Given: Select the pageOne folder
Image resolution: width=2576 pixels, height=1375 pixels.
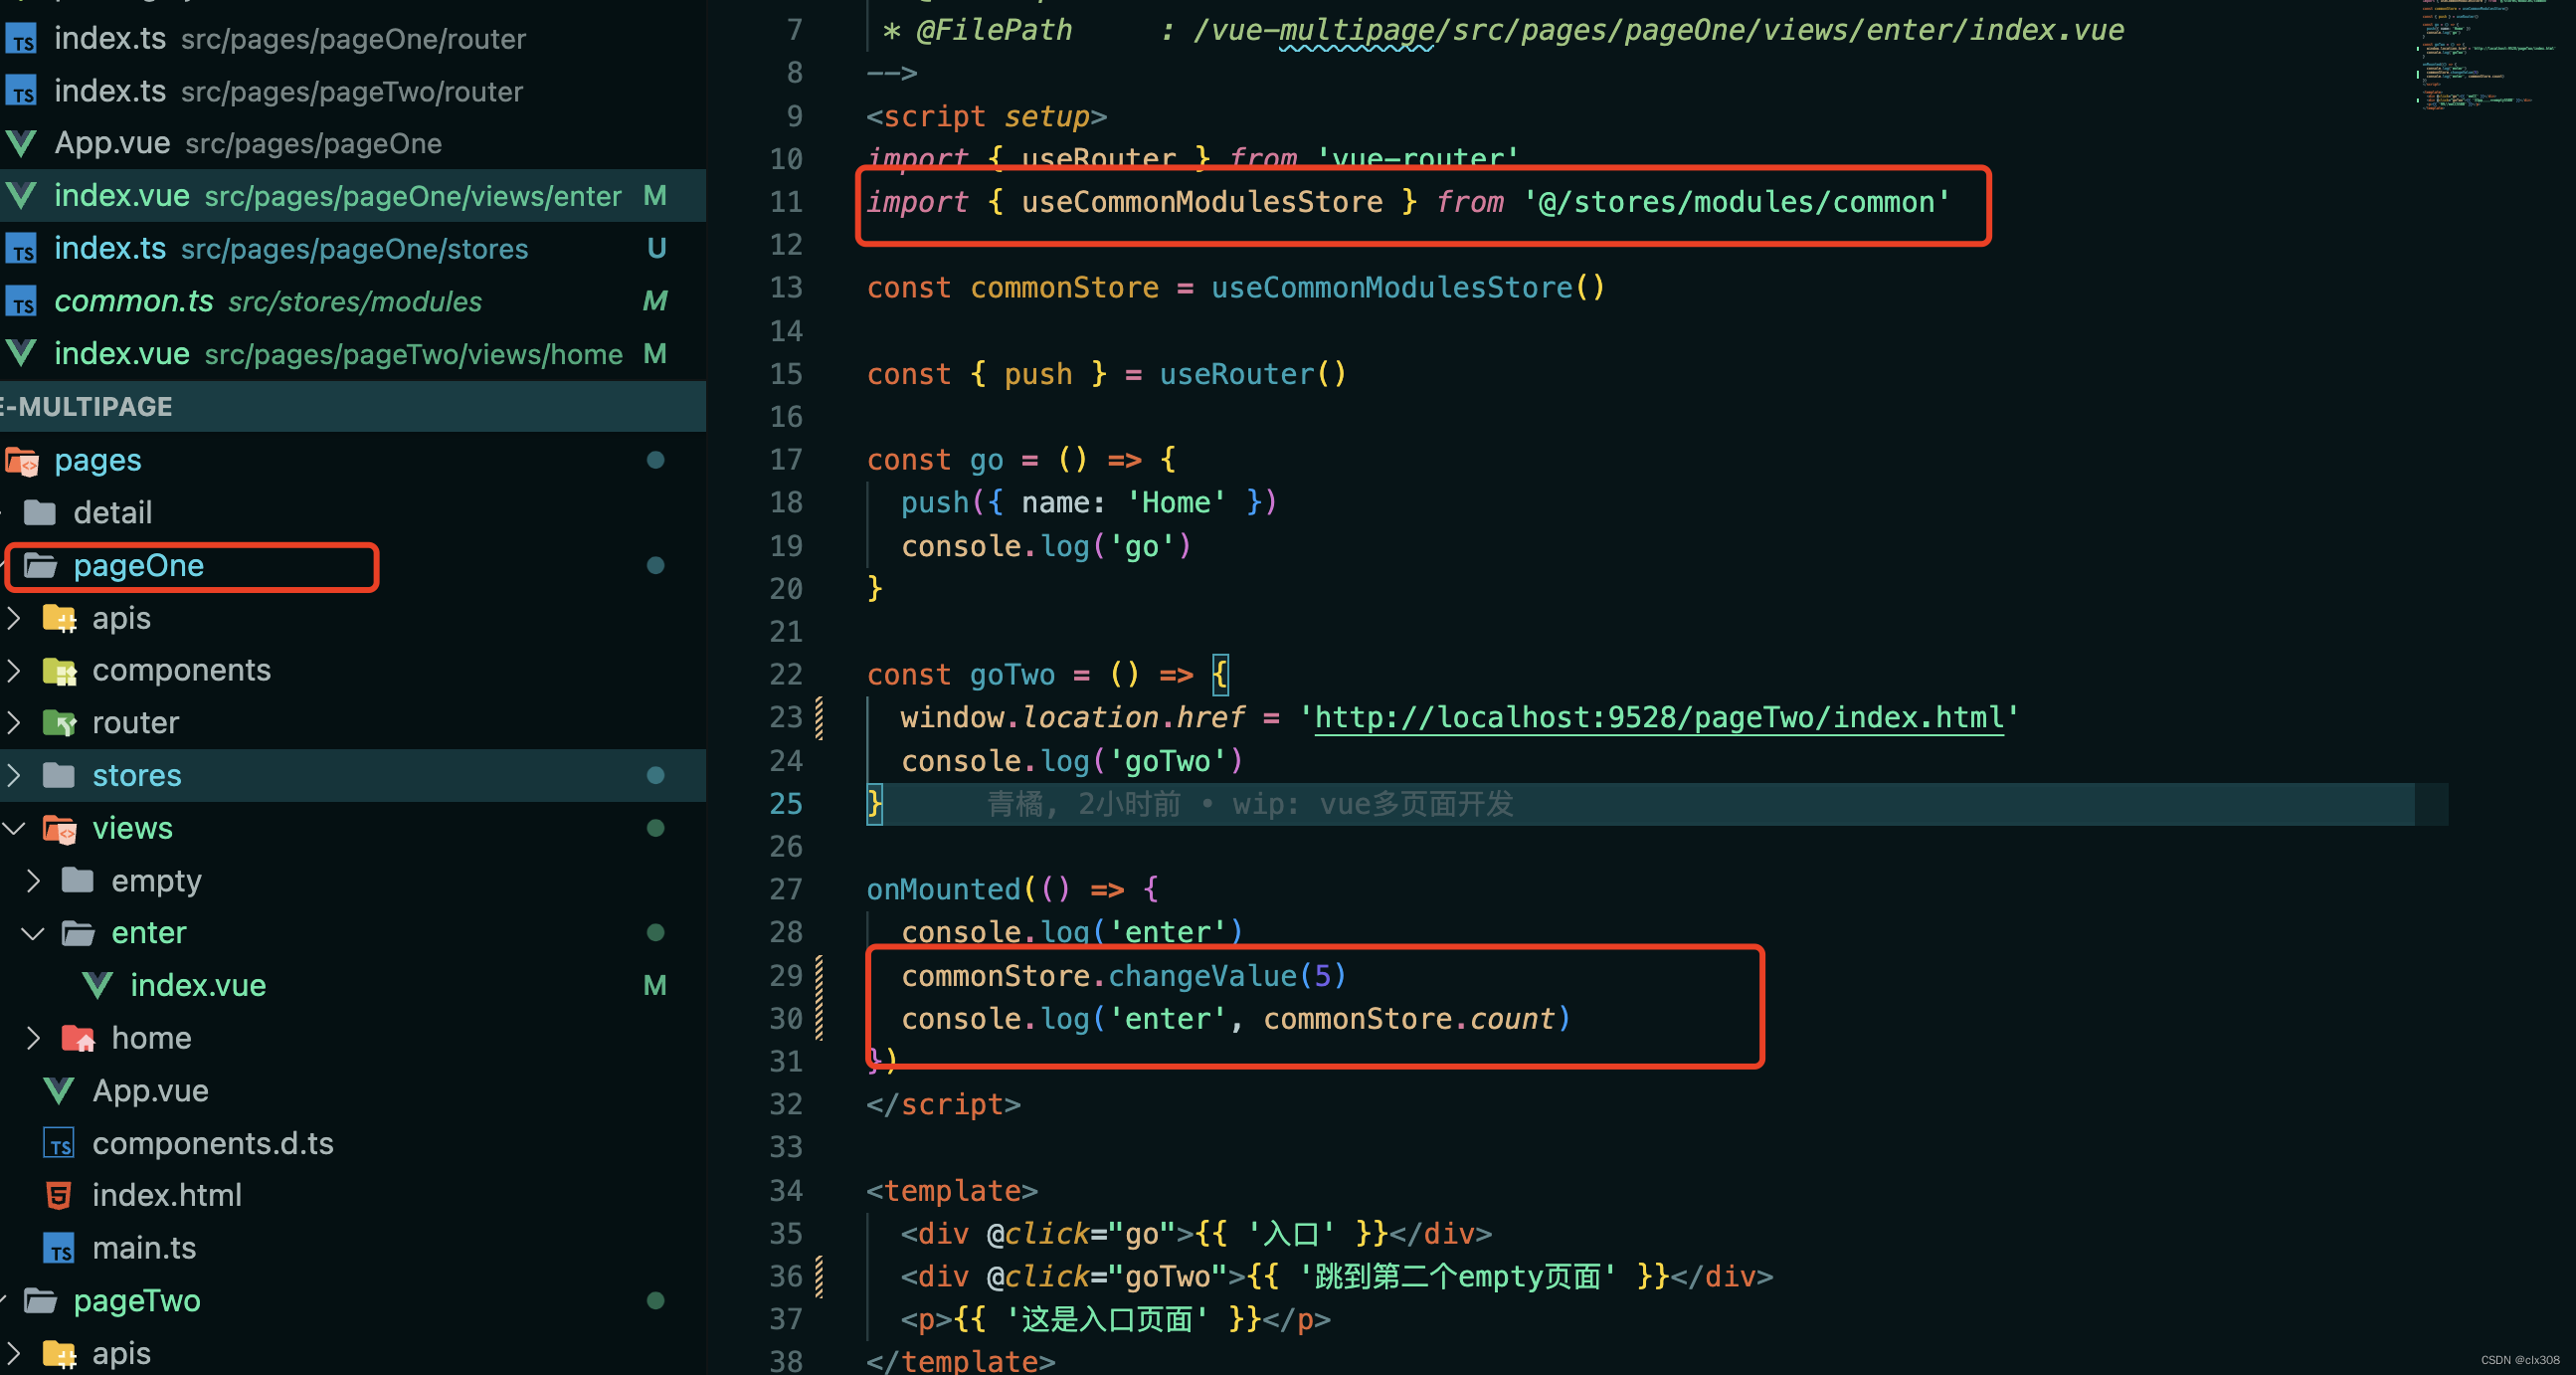Looking at the screenshot, I should pos(352,565).
